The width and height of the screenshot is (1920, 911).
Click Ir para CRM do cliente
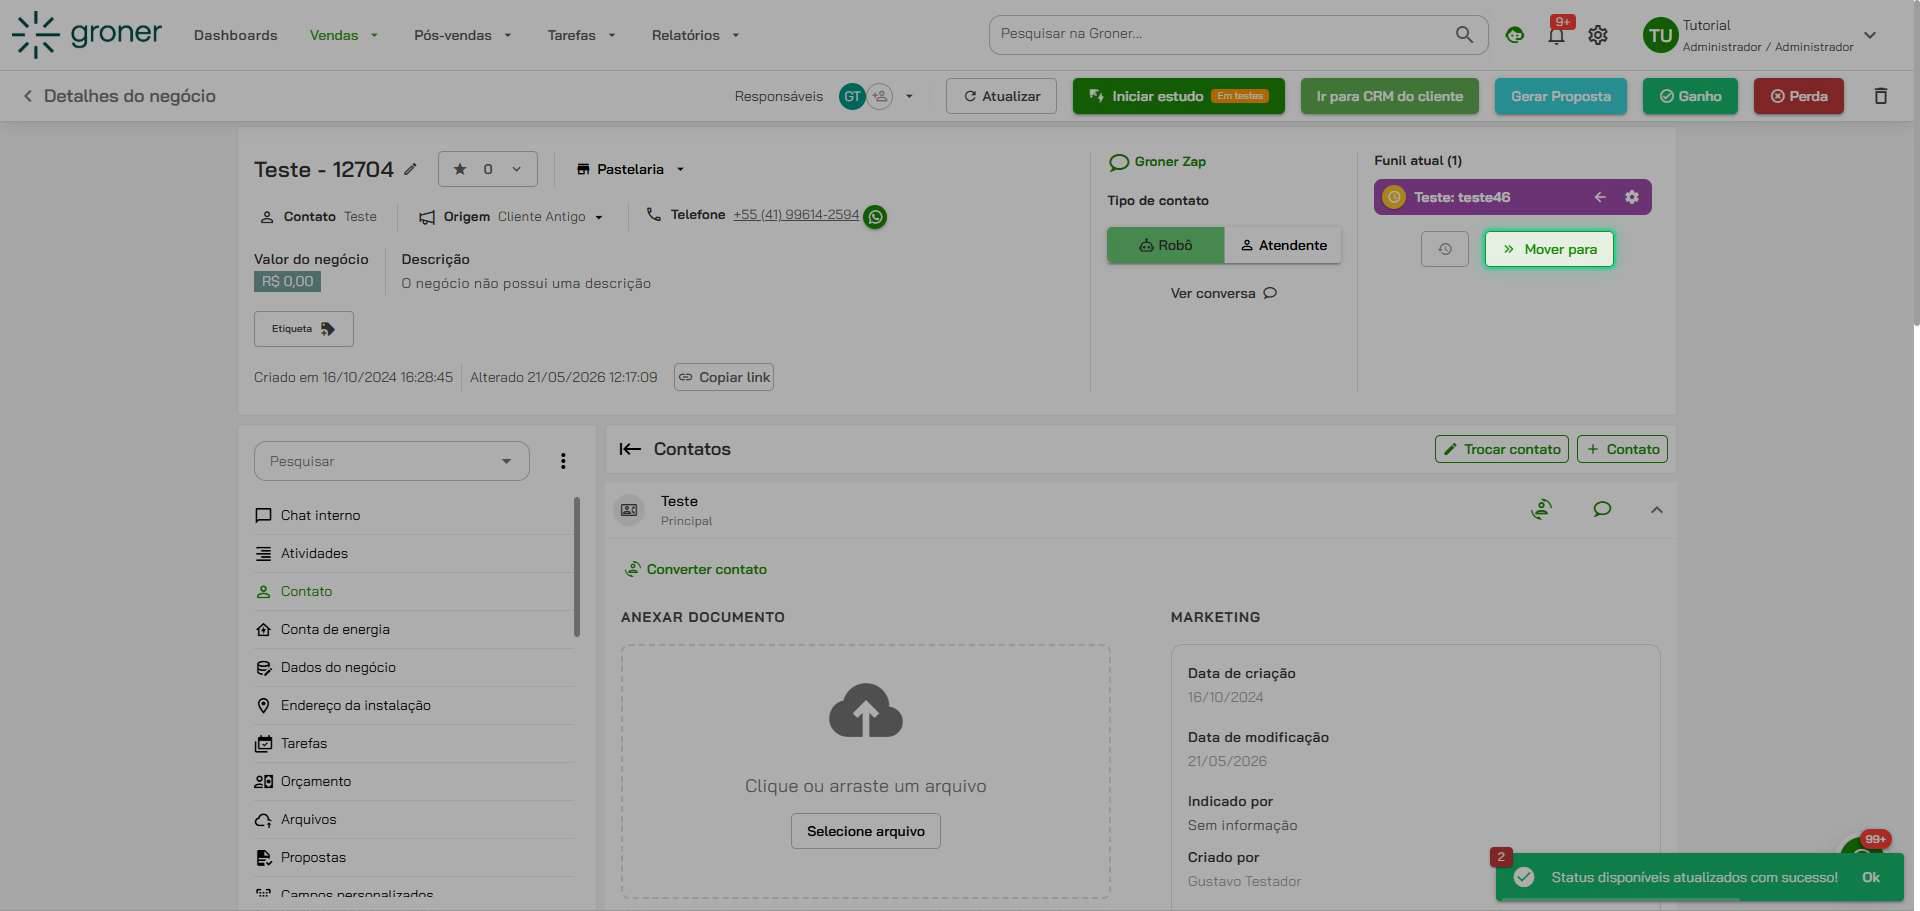click(1389, 96)
